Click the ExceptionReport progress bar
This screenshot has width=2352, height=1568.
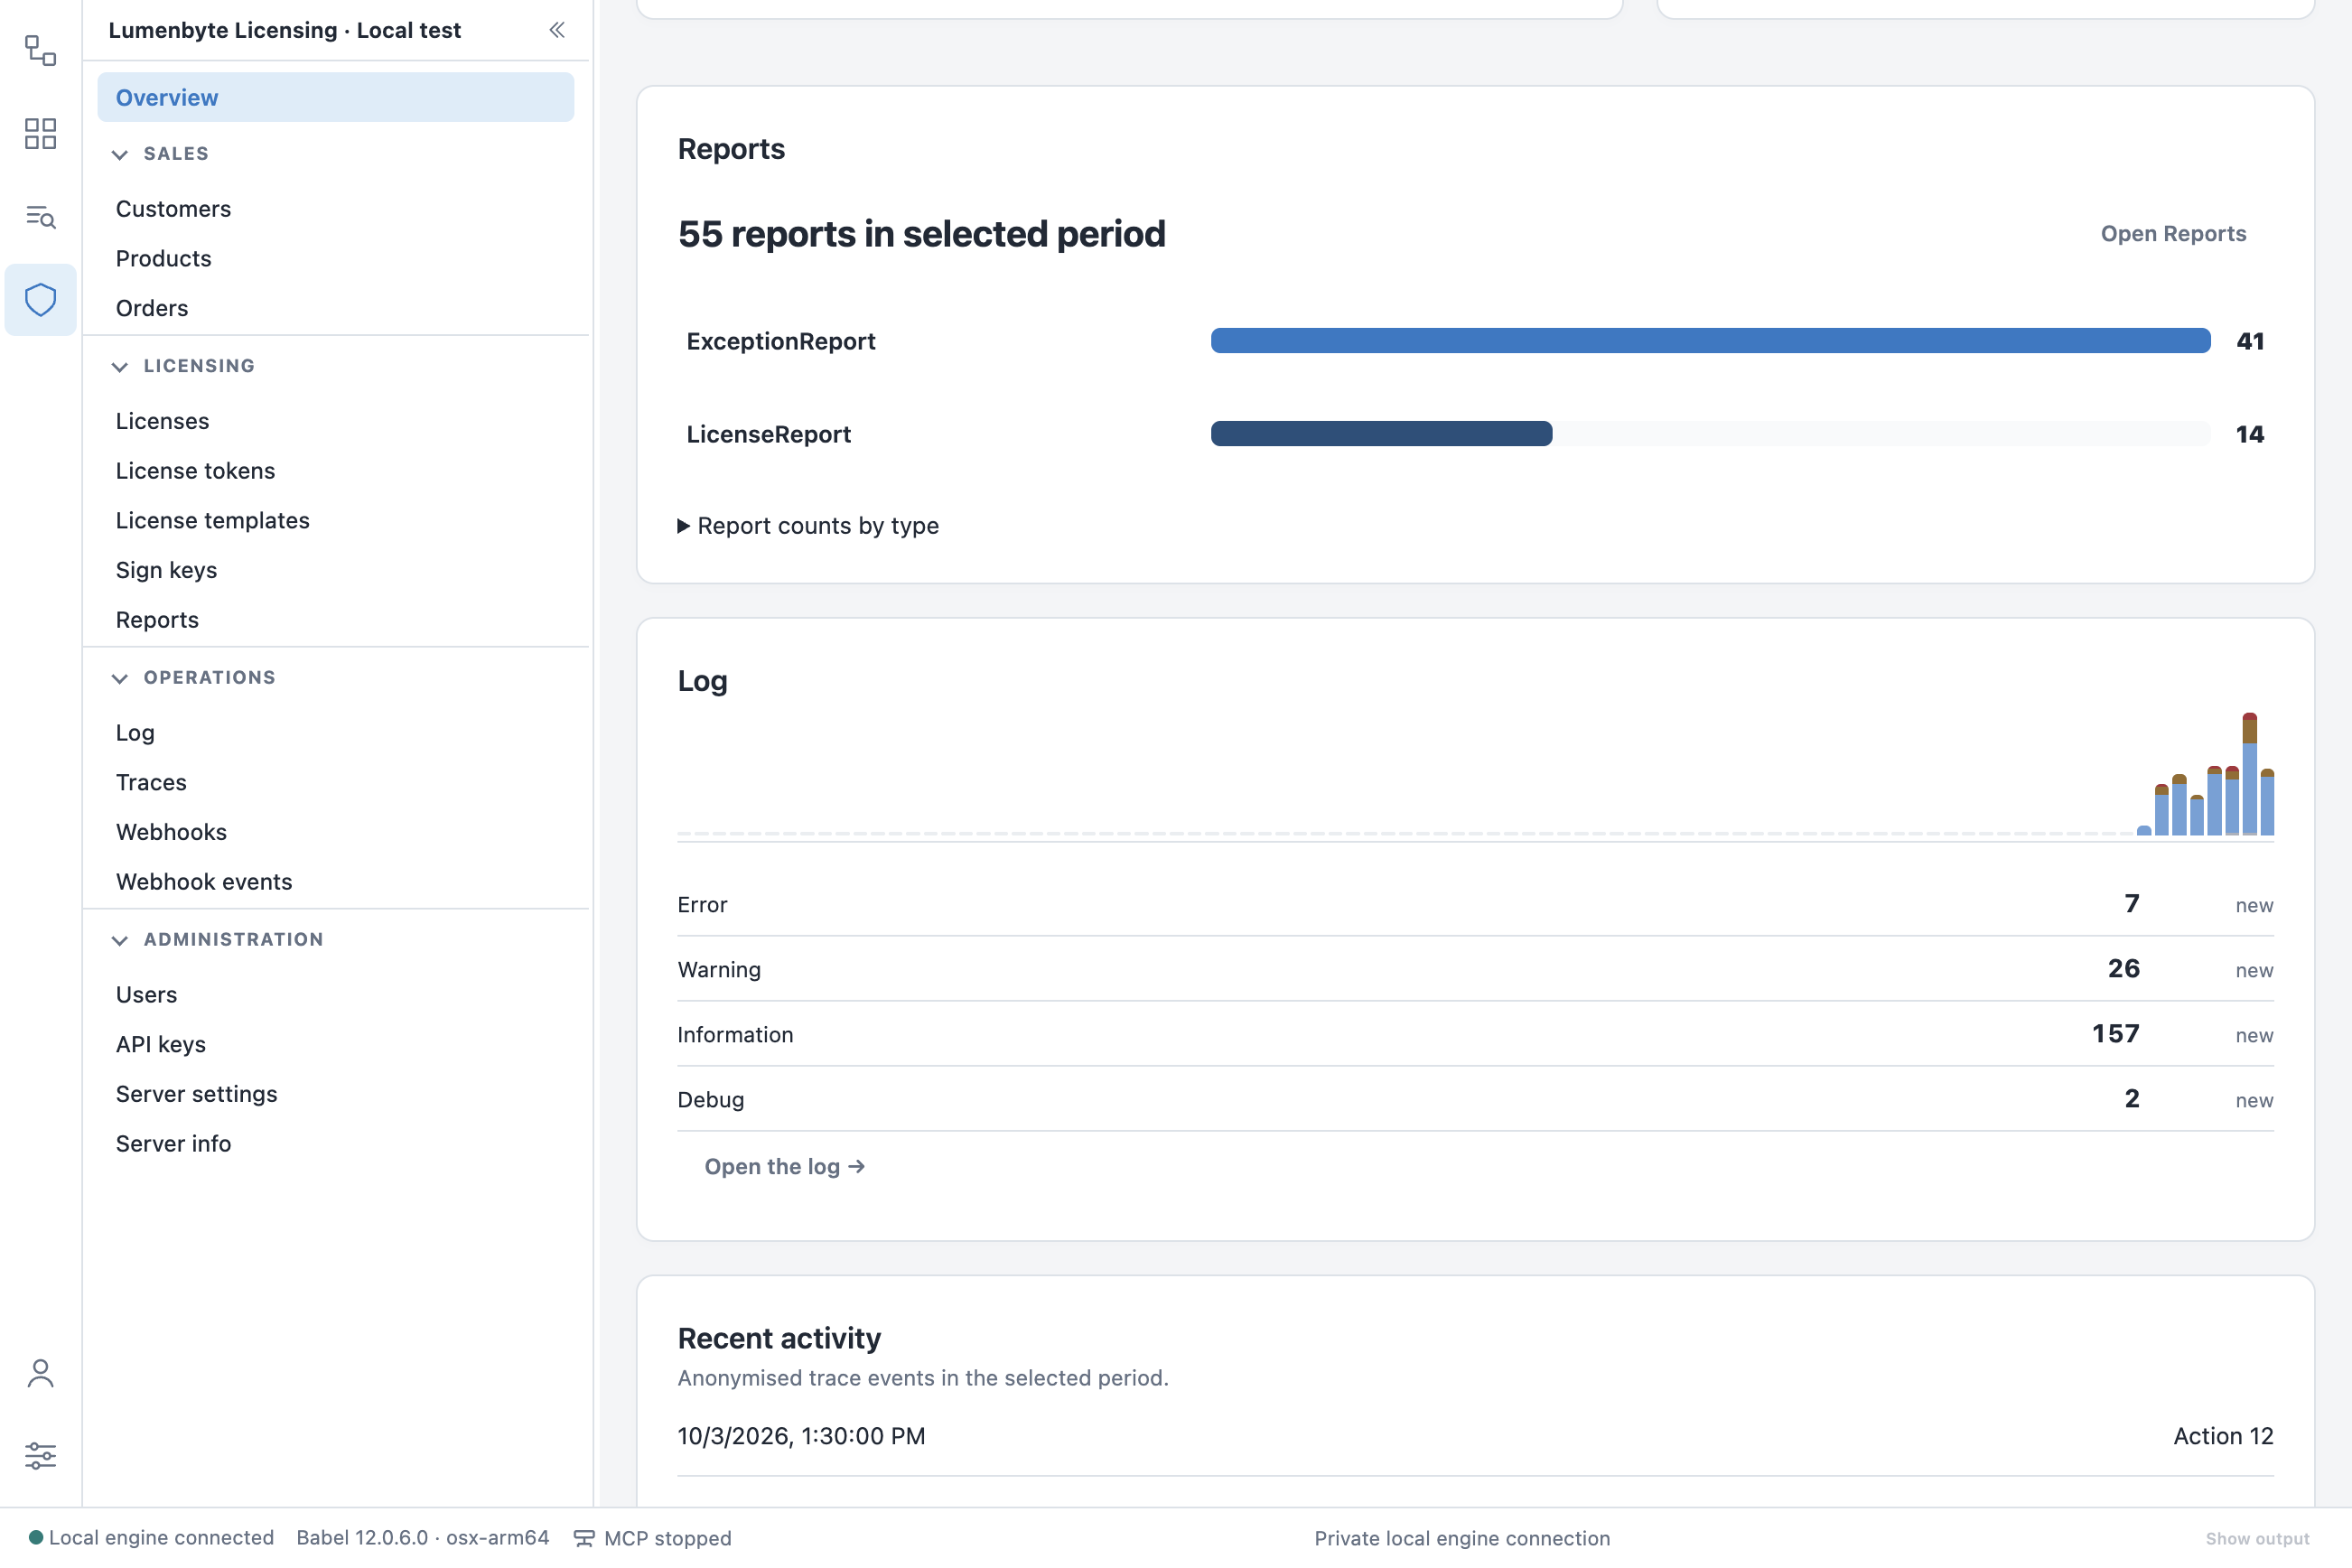(1710, 341)
